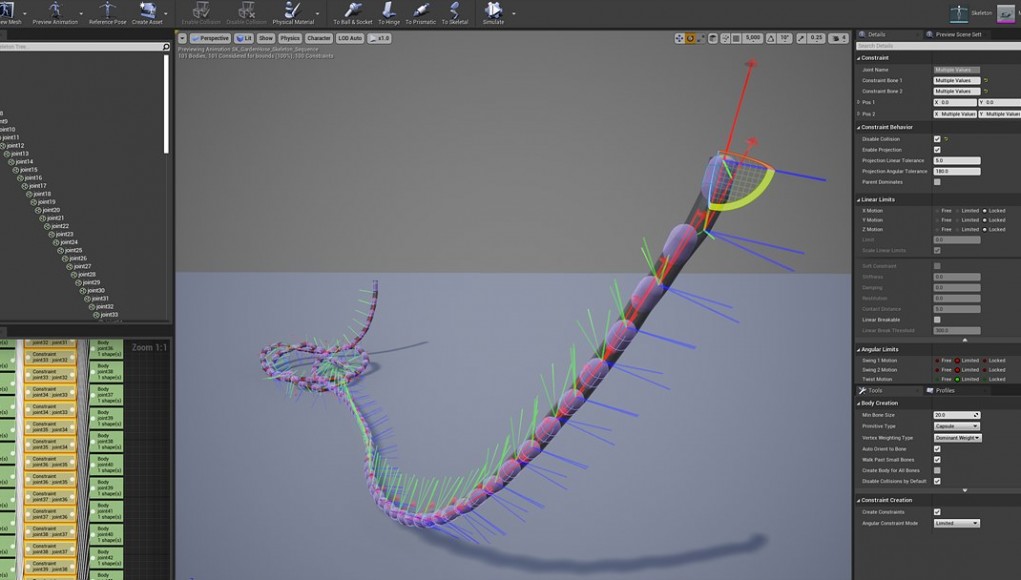Image resolution: width=1021 pixels, height=580 pixels.
Task: Collapse the Linear Limits section
Action: 859,200
